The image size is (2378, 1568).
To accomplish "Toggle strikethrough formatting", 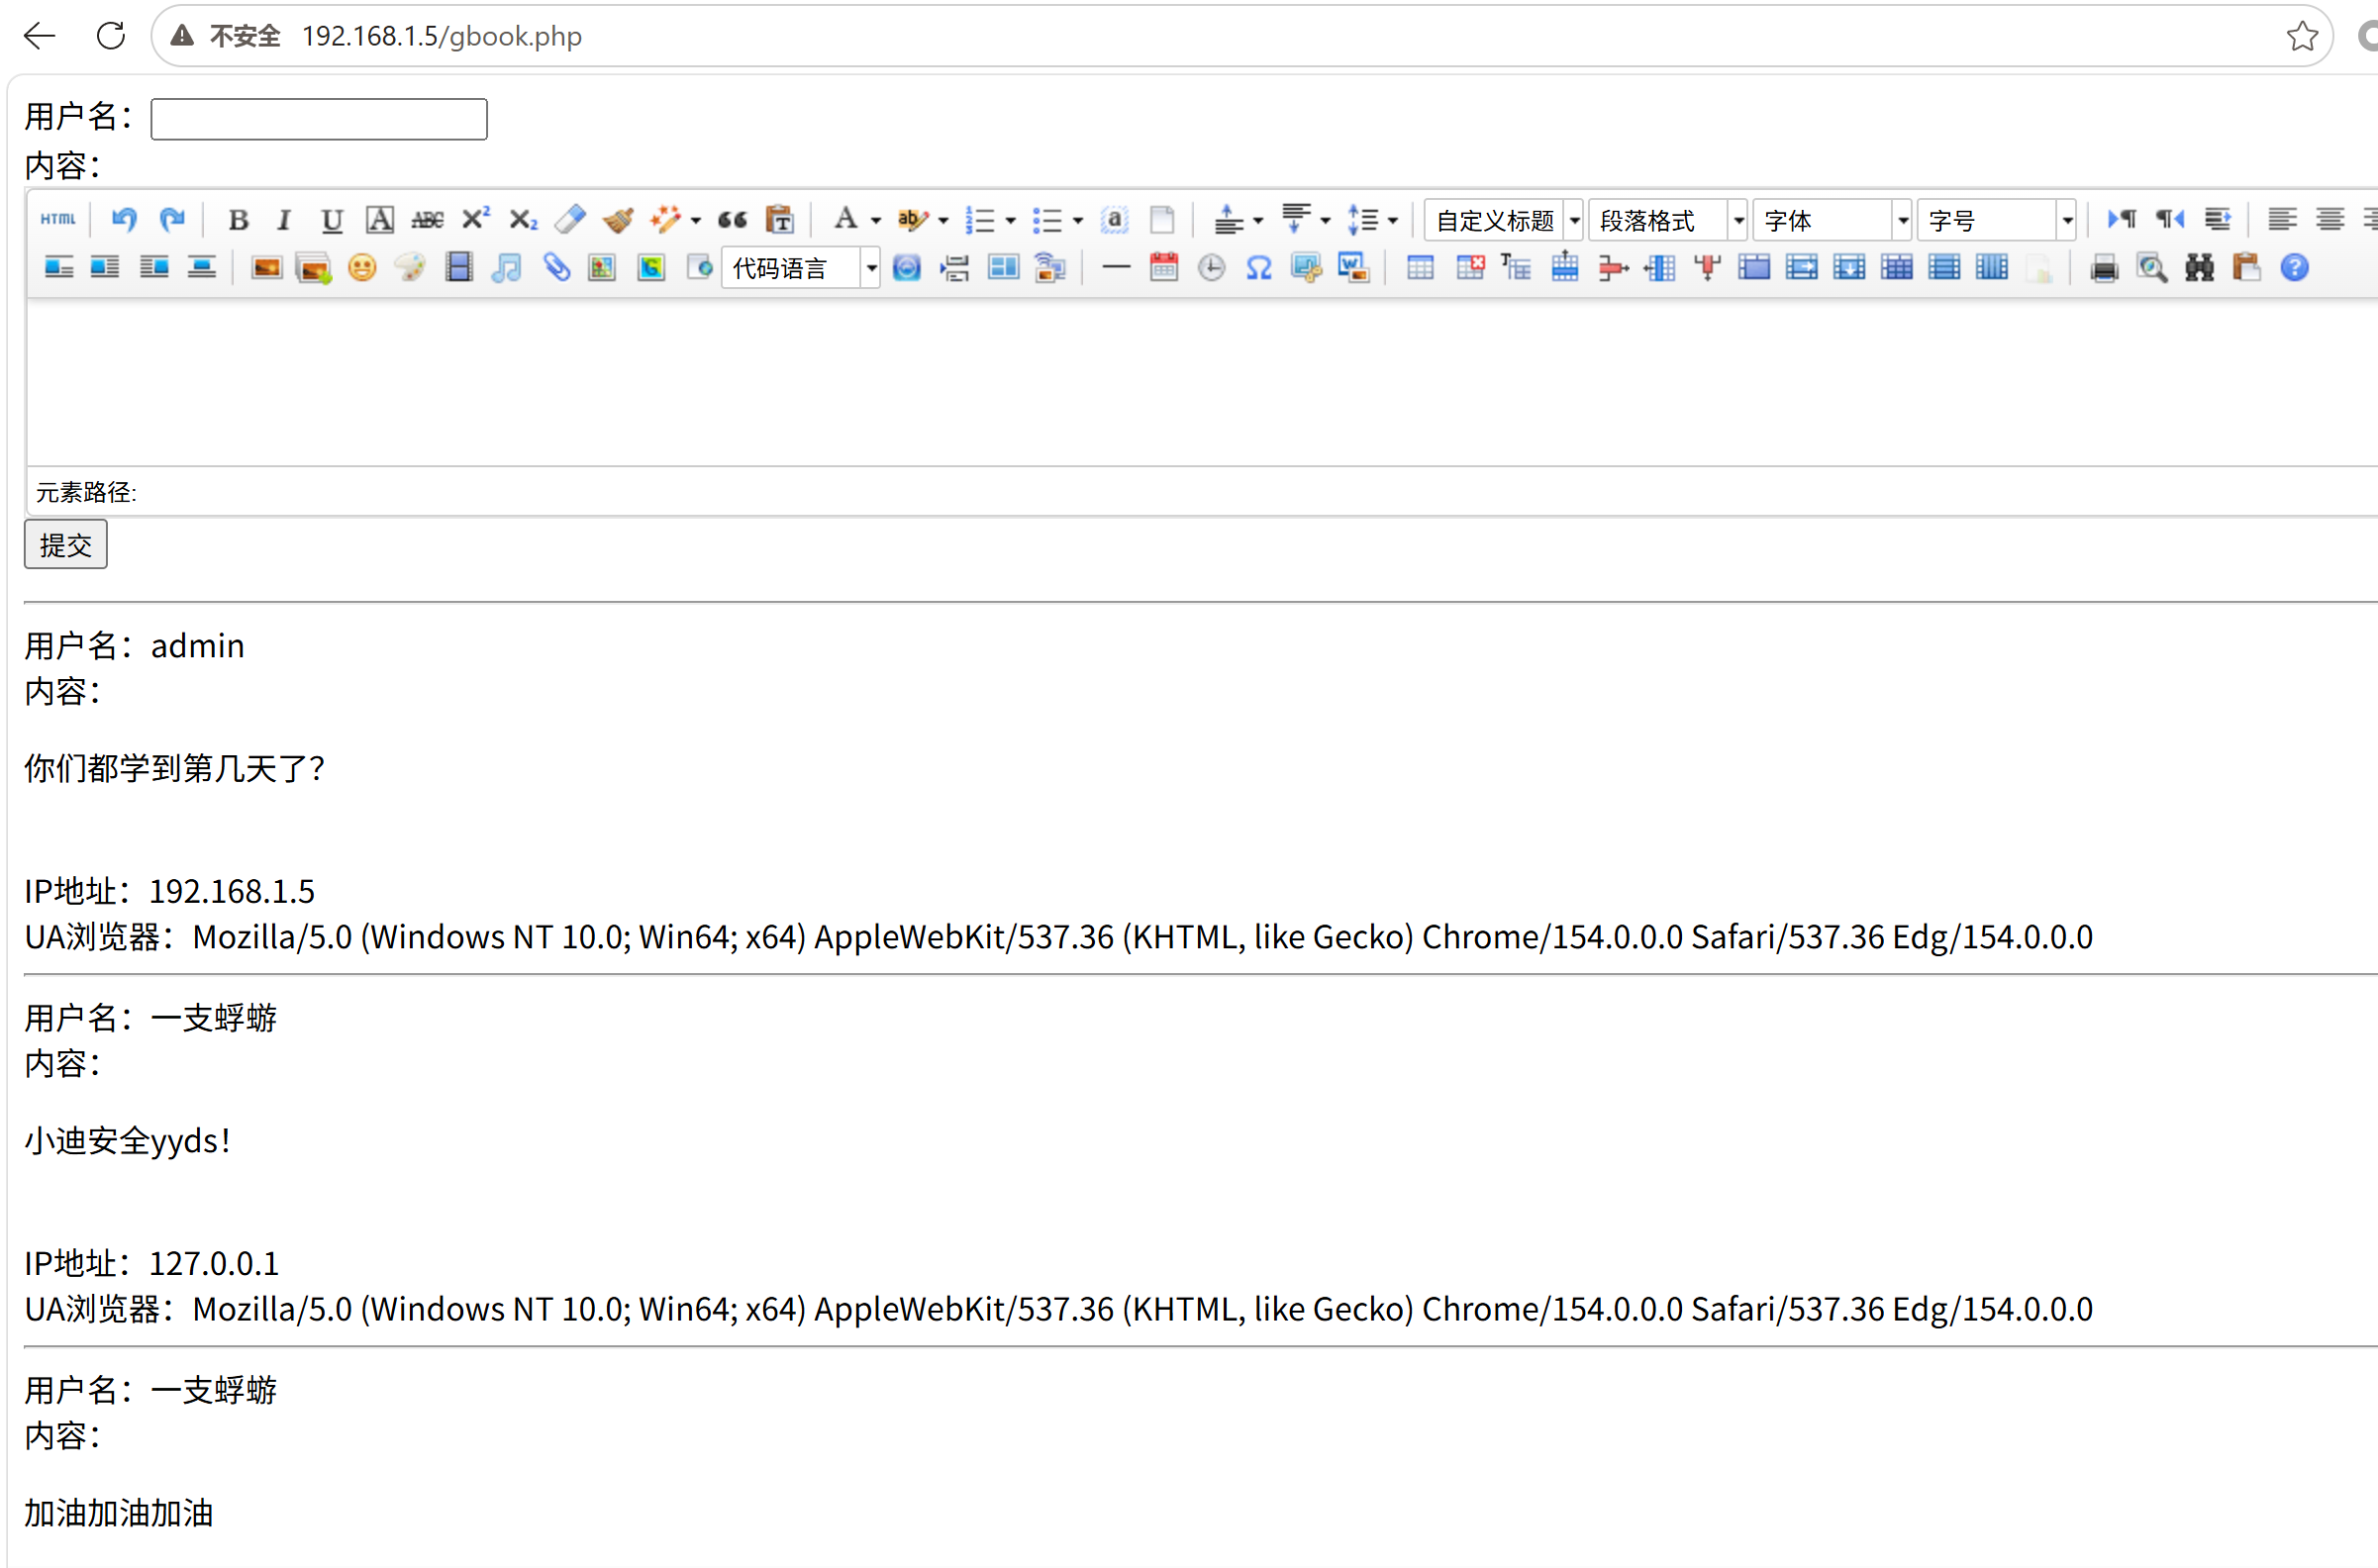I will [427, 219].
